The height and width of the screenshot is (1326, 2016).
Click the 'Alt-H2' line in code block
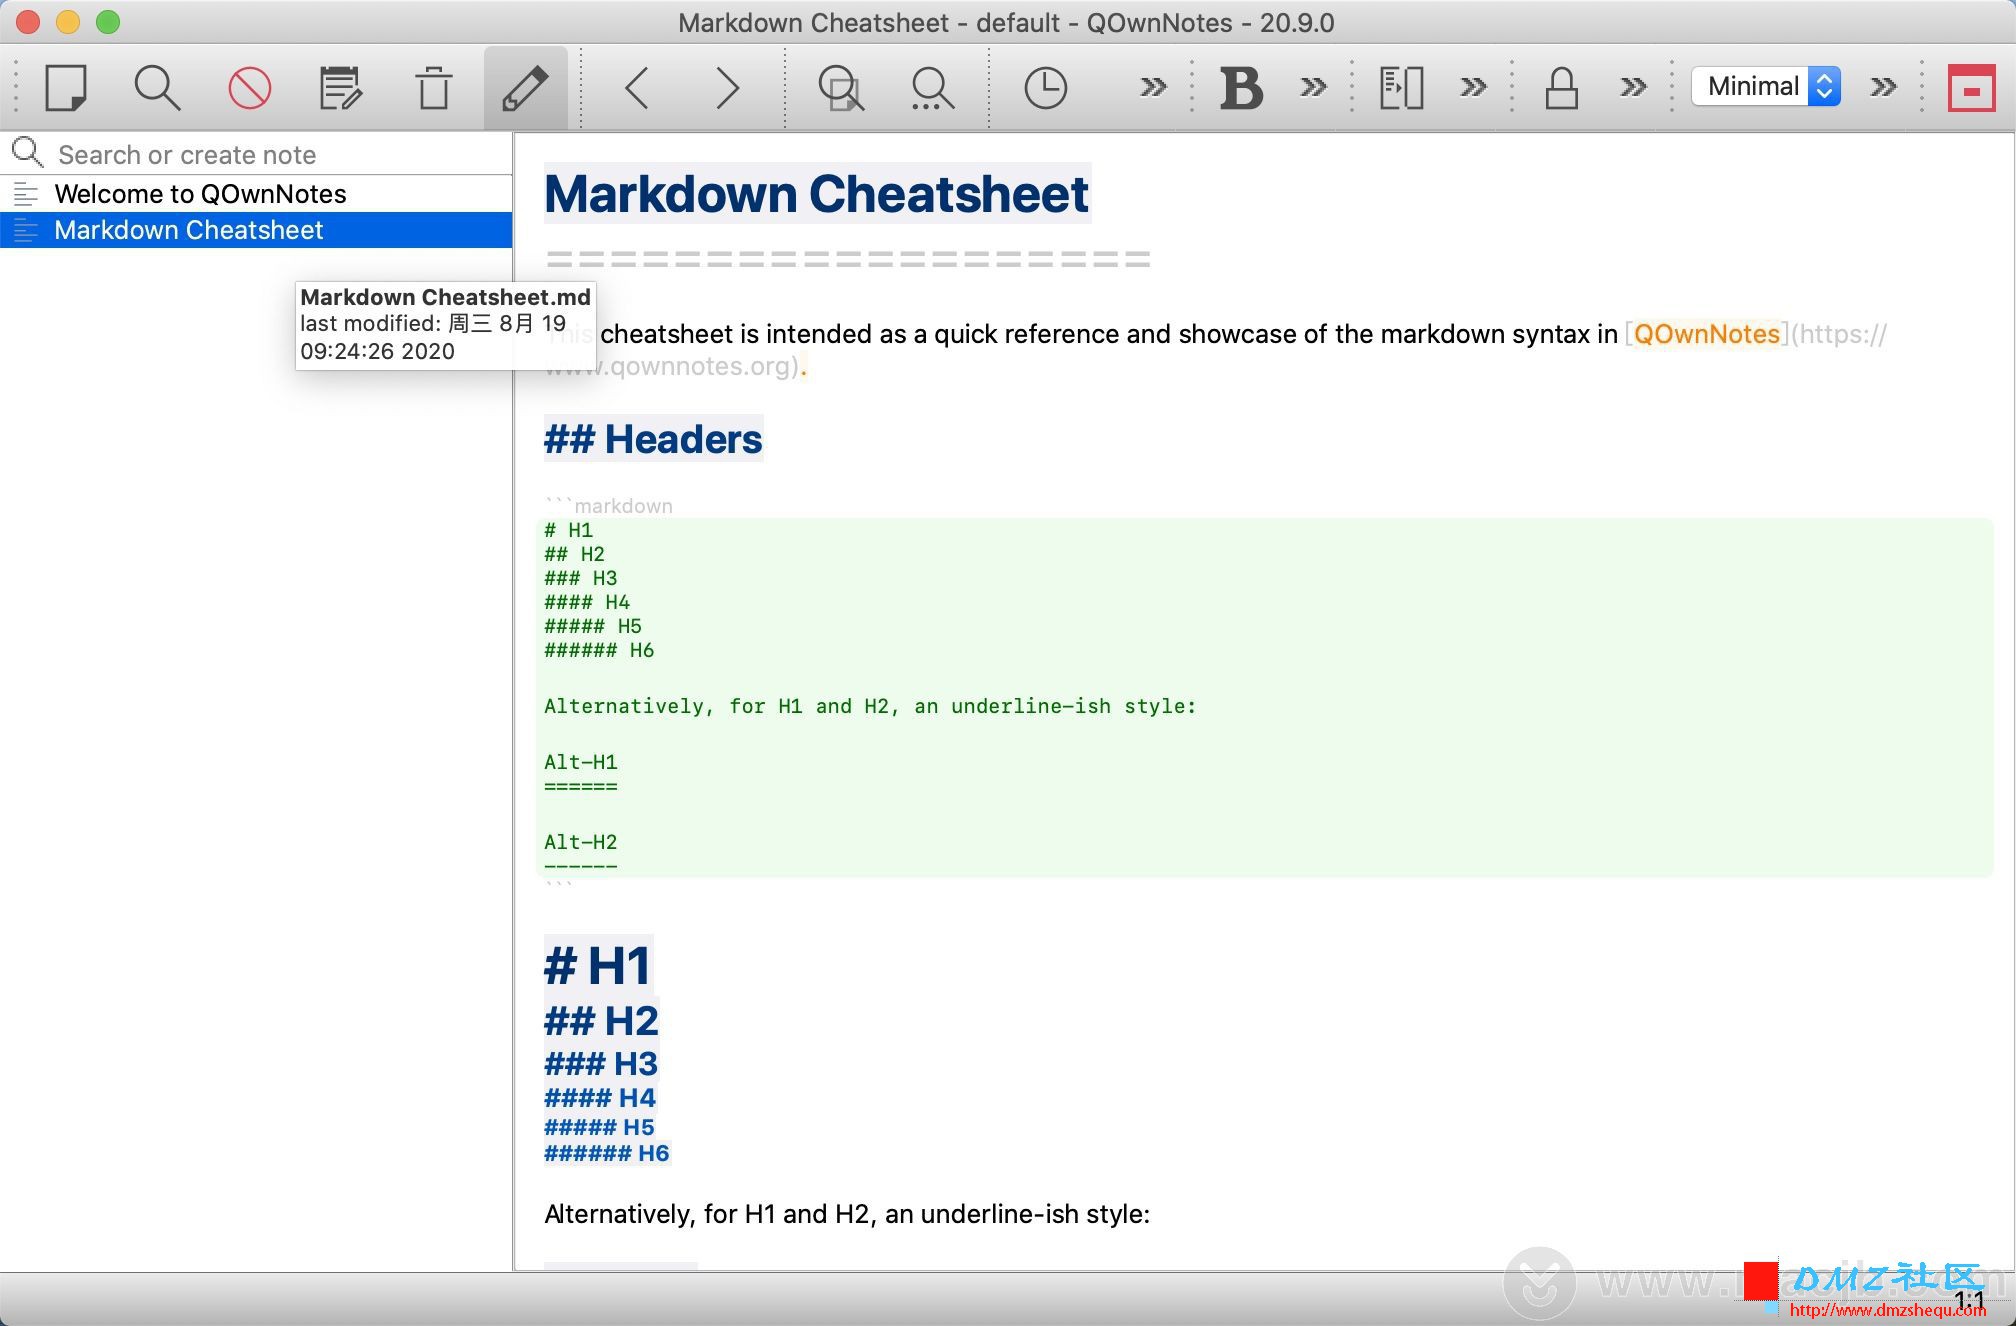pyautogui.click(x=580, y=843)
